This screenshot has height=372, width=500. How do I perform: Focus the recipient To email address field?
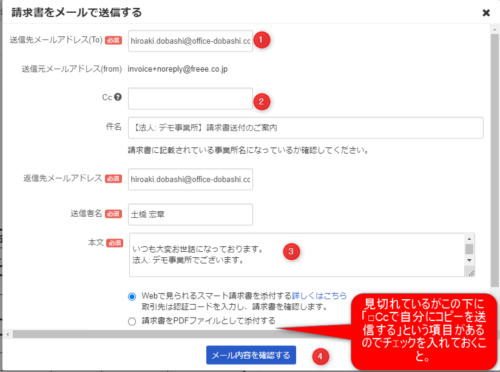pyautogui.click(x=190, y=41)
